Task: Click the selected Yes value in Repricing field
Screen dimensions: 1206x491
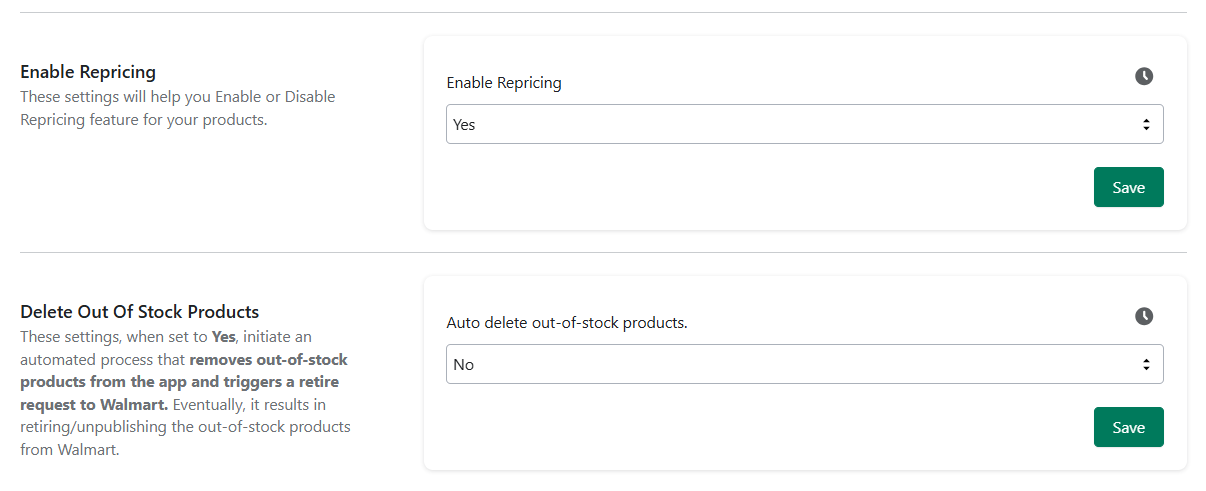Action: click(464, 125)
